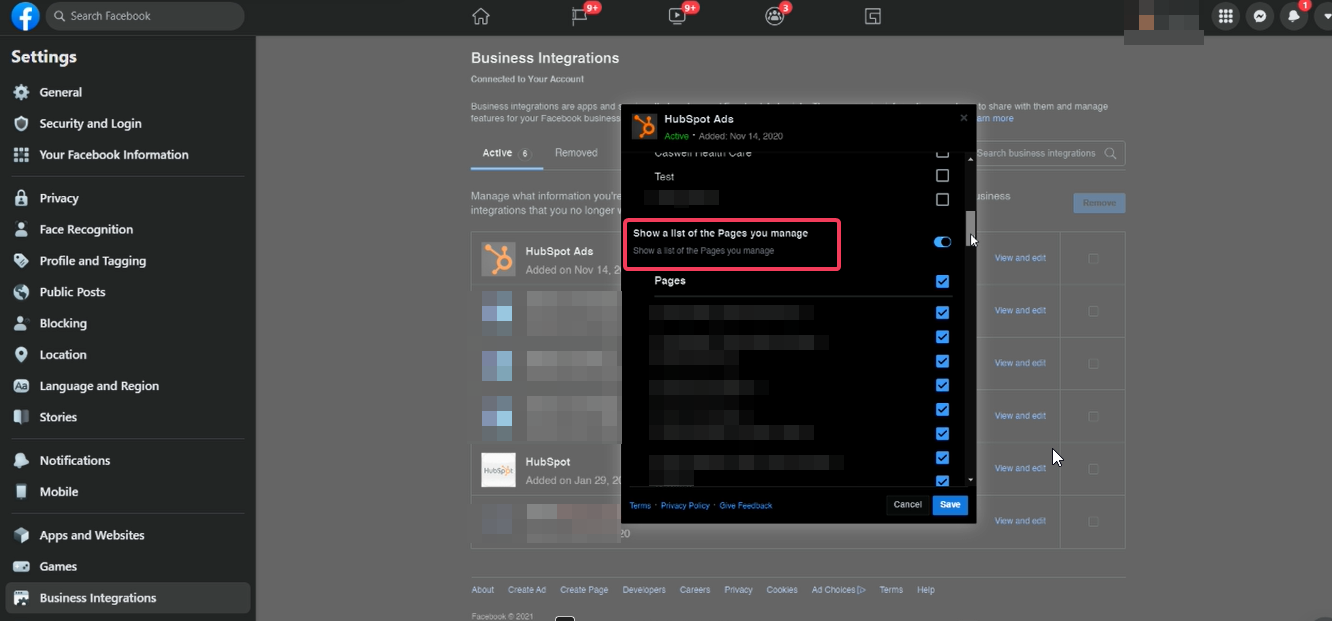Click the Your Facebook Information grid icon
Screen dimensions: 1332x621
click(21, 155)
